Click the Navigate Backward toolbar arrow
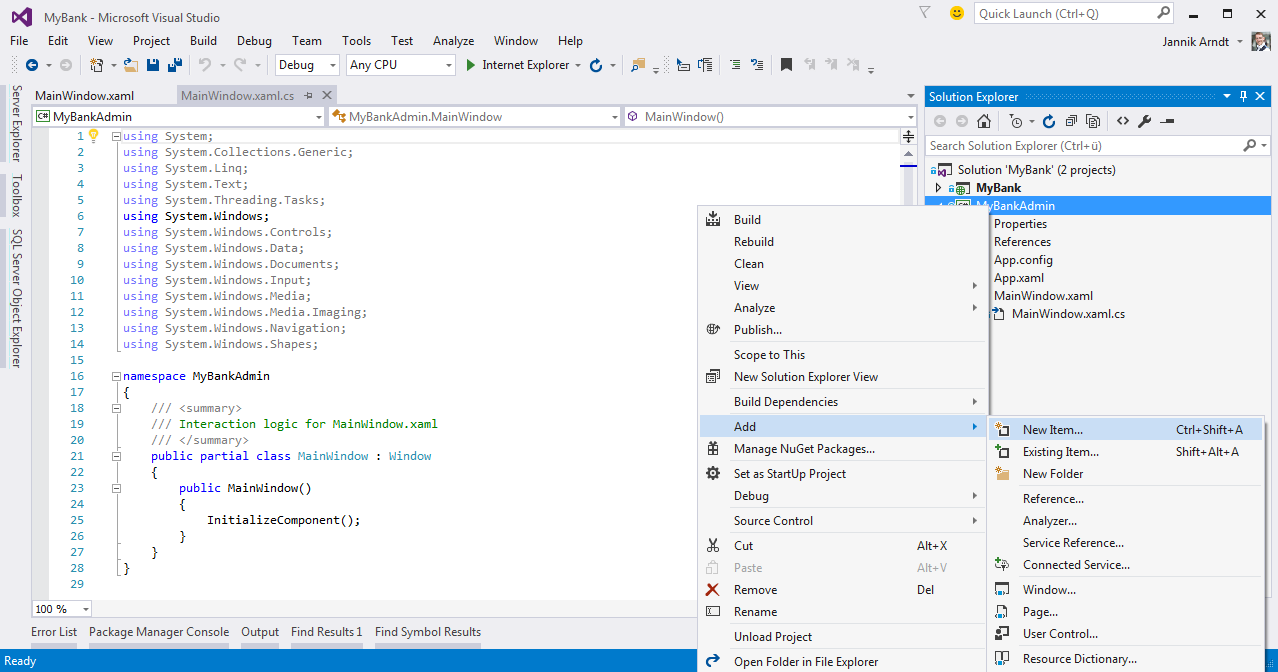This screenshot has width=1278, height=672. 31,65
